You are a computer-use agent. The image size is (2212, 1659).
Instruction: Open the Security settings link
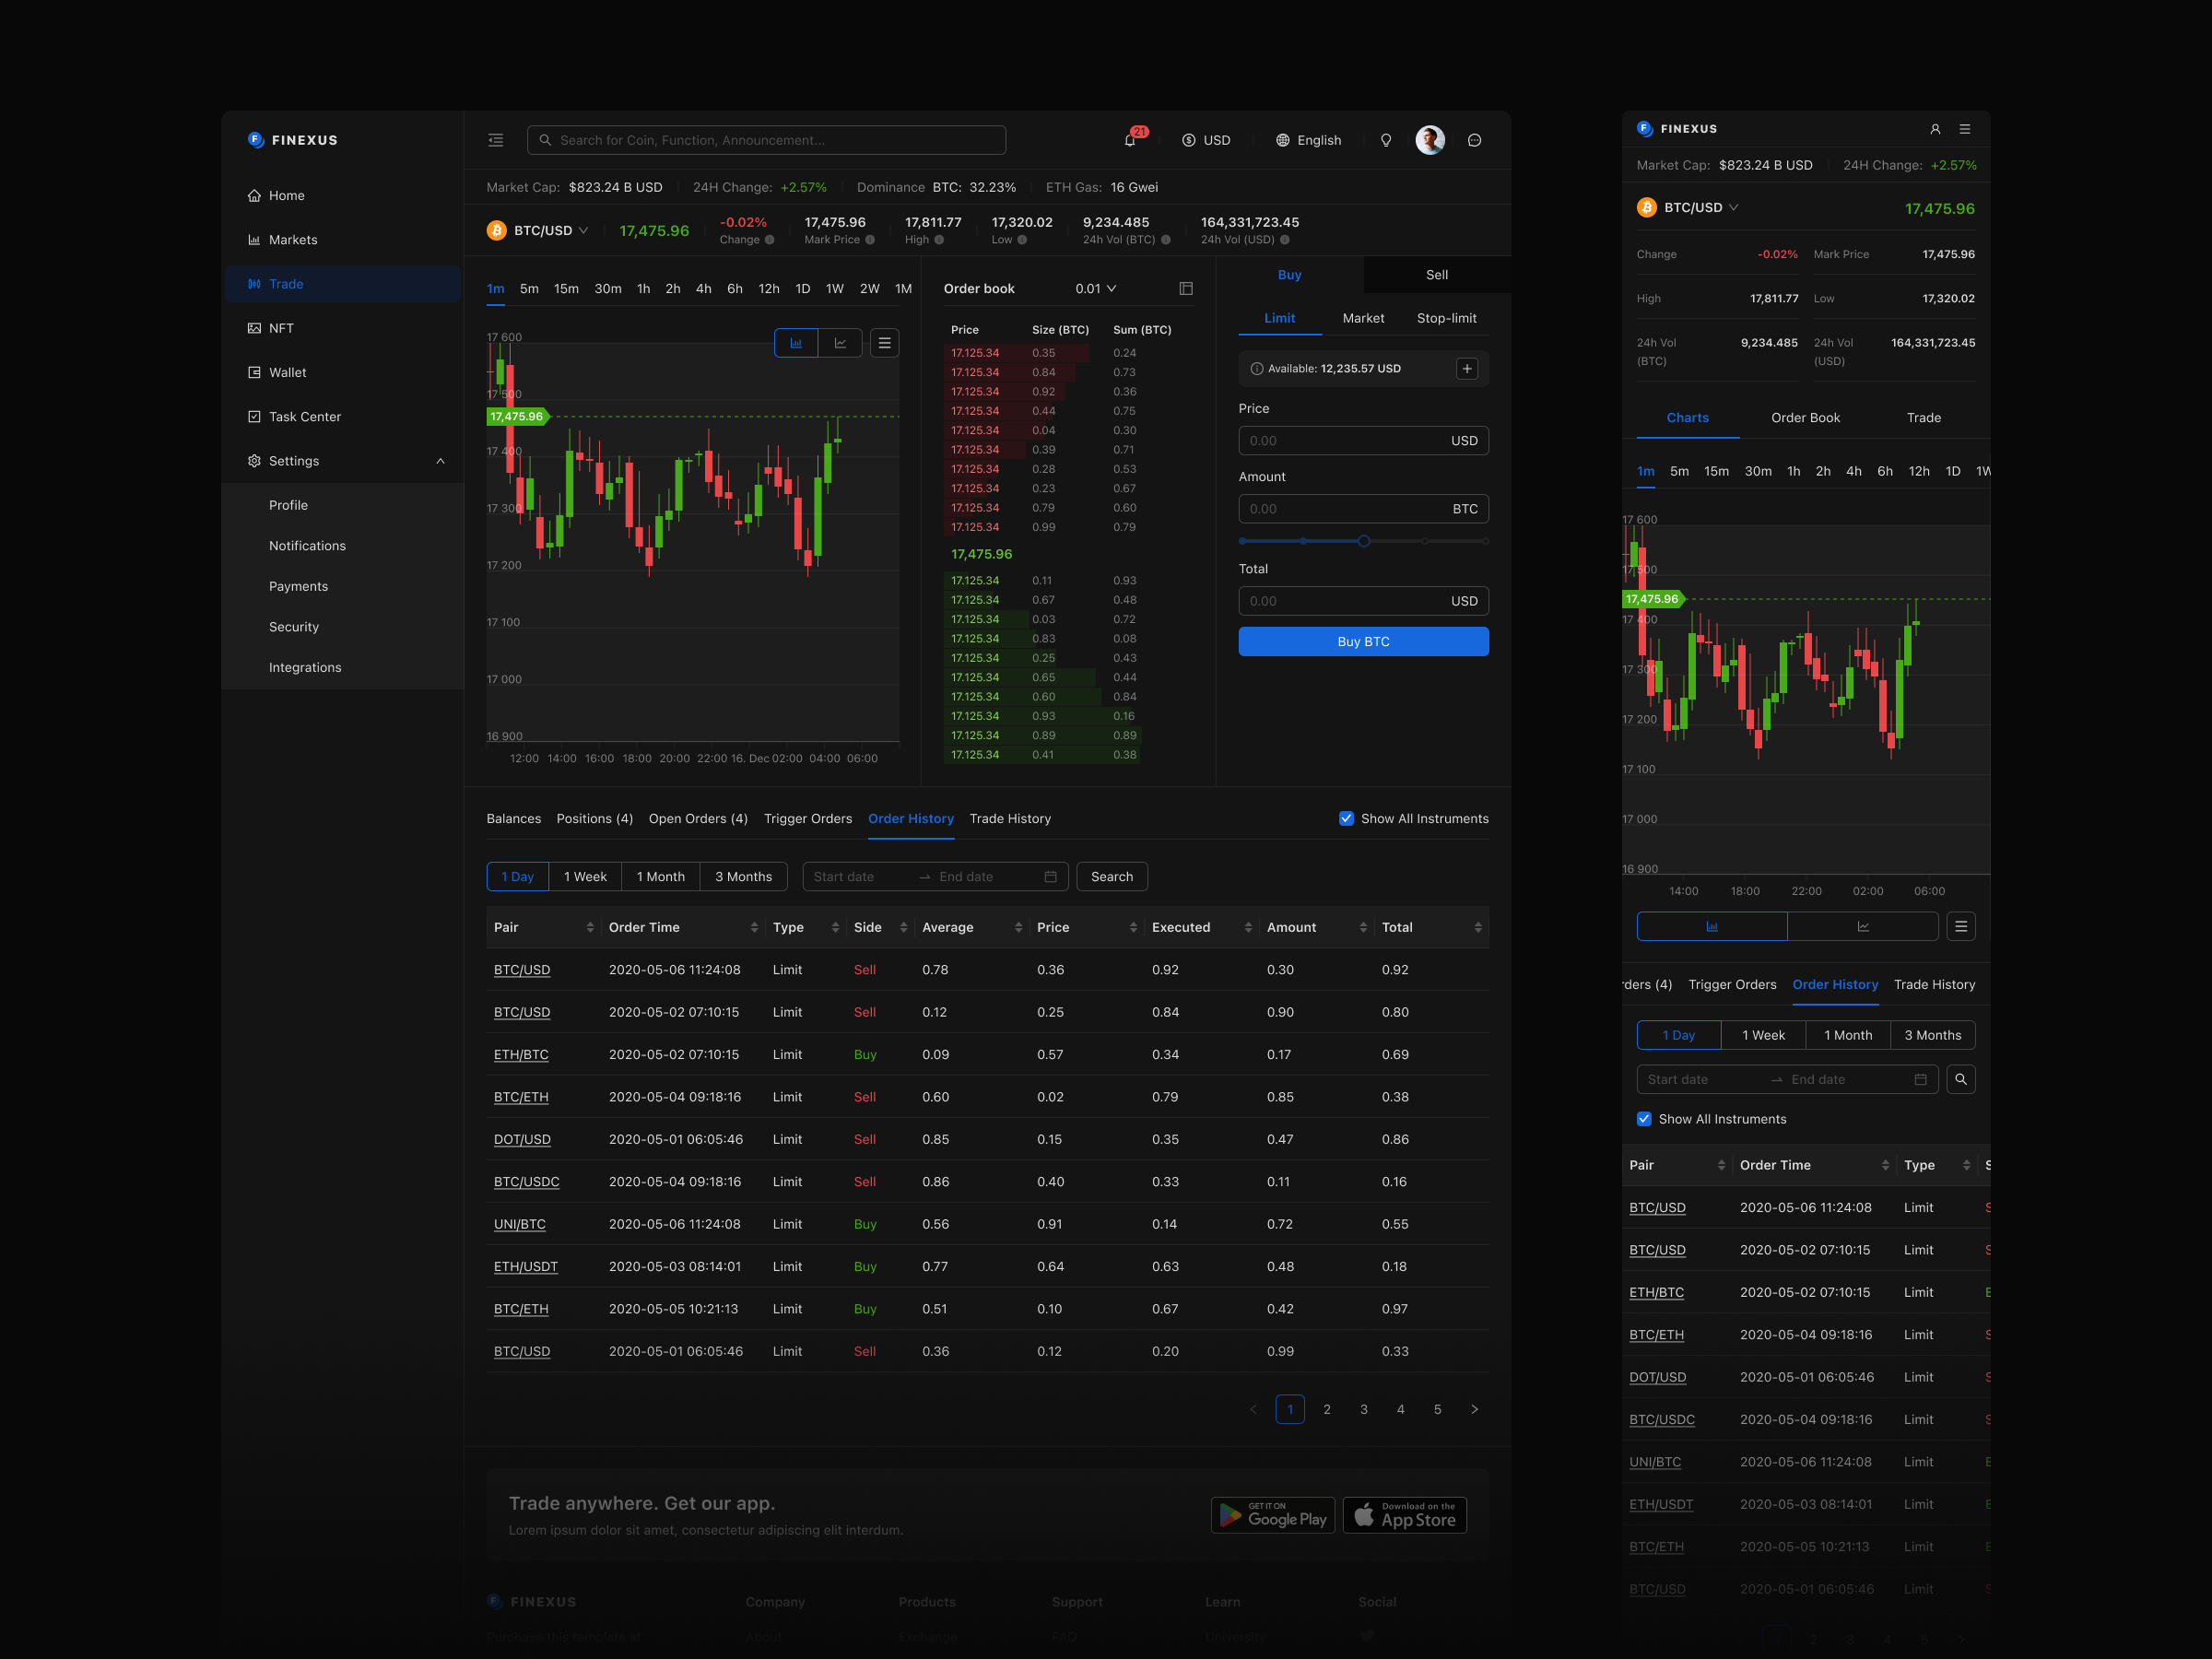coord(294,626)
